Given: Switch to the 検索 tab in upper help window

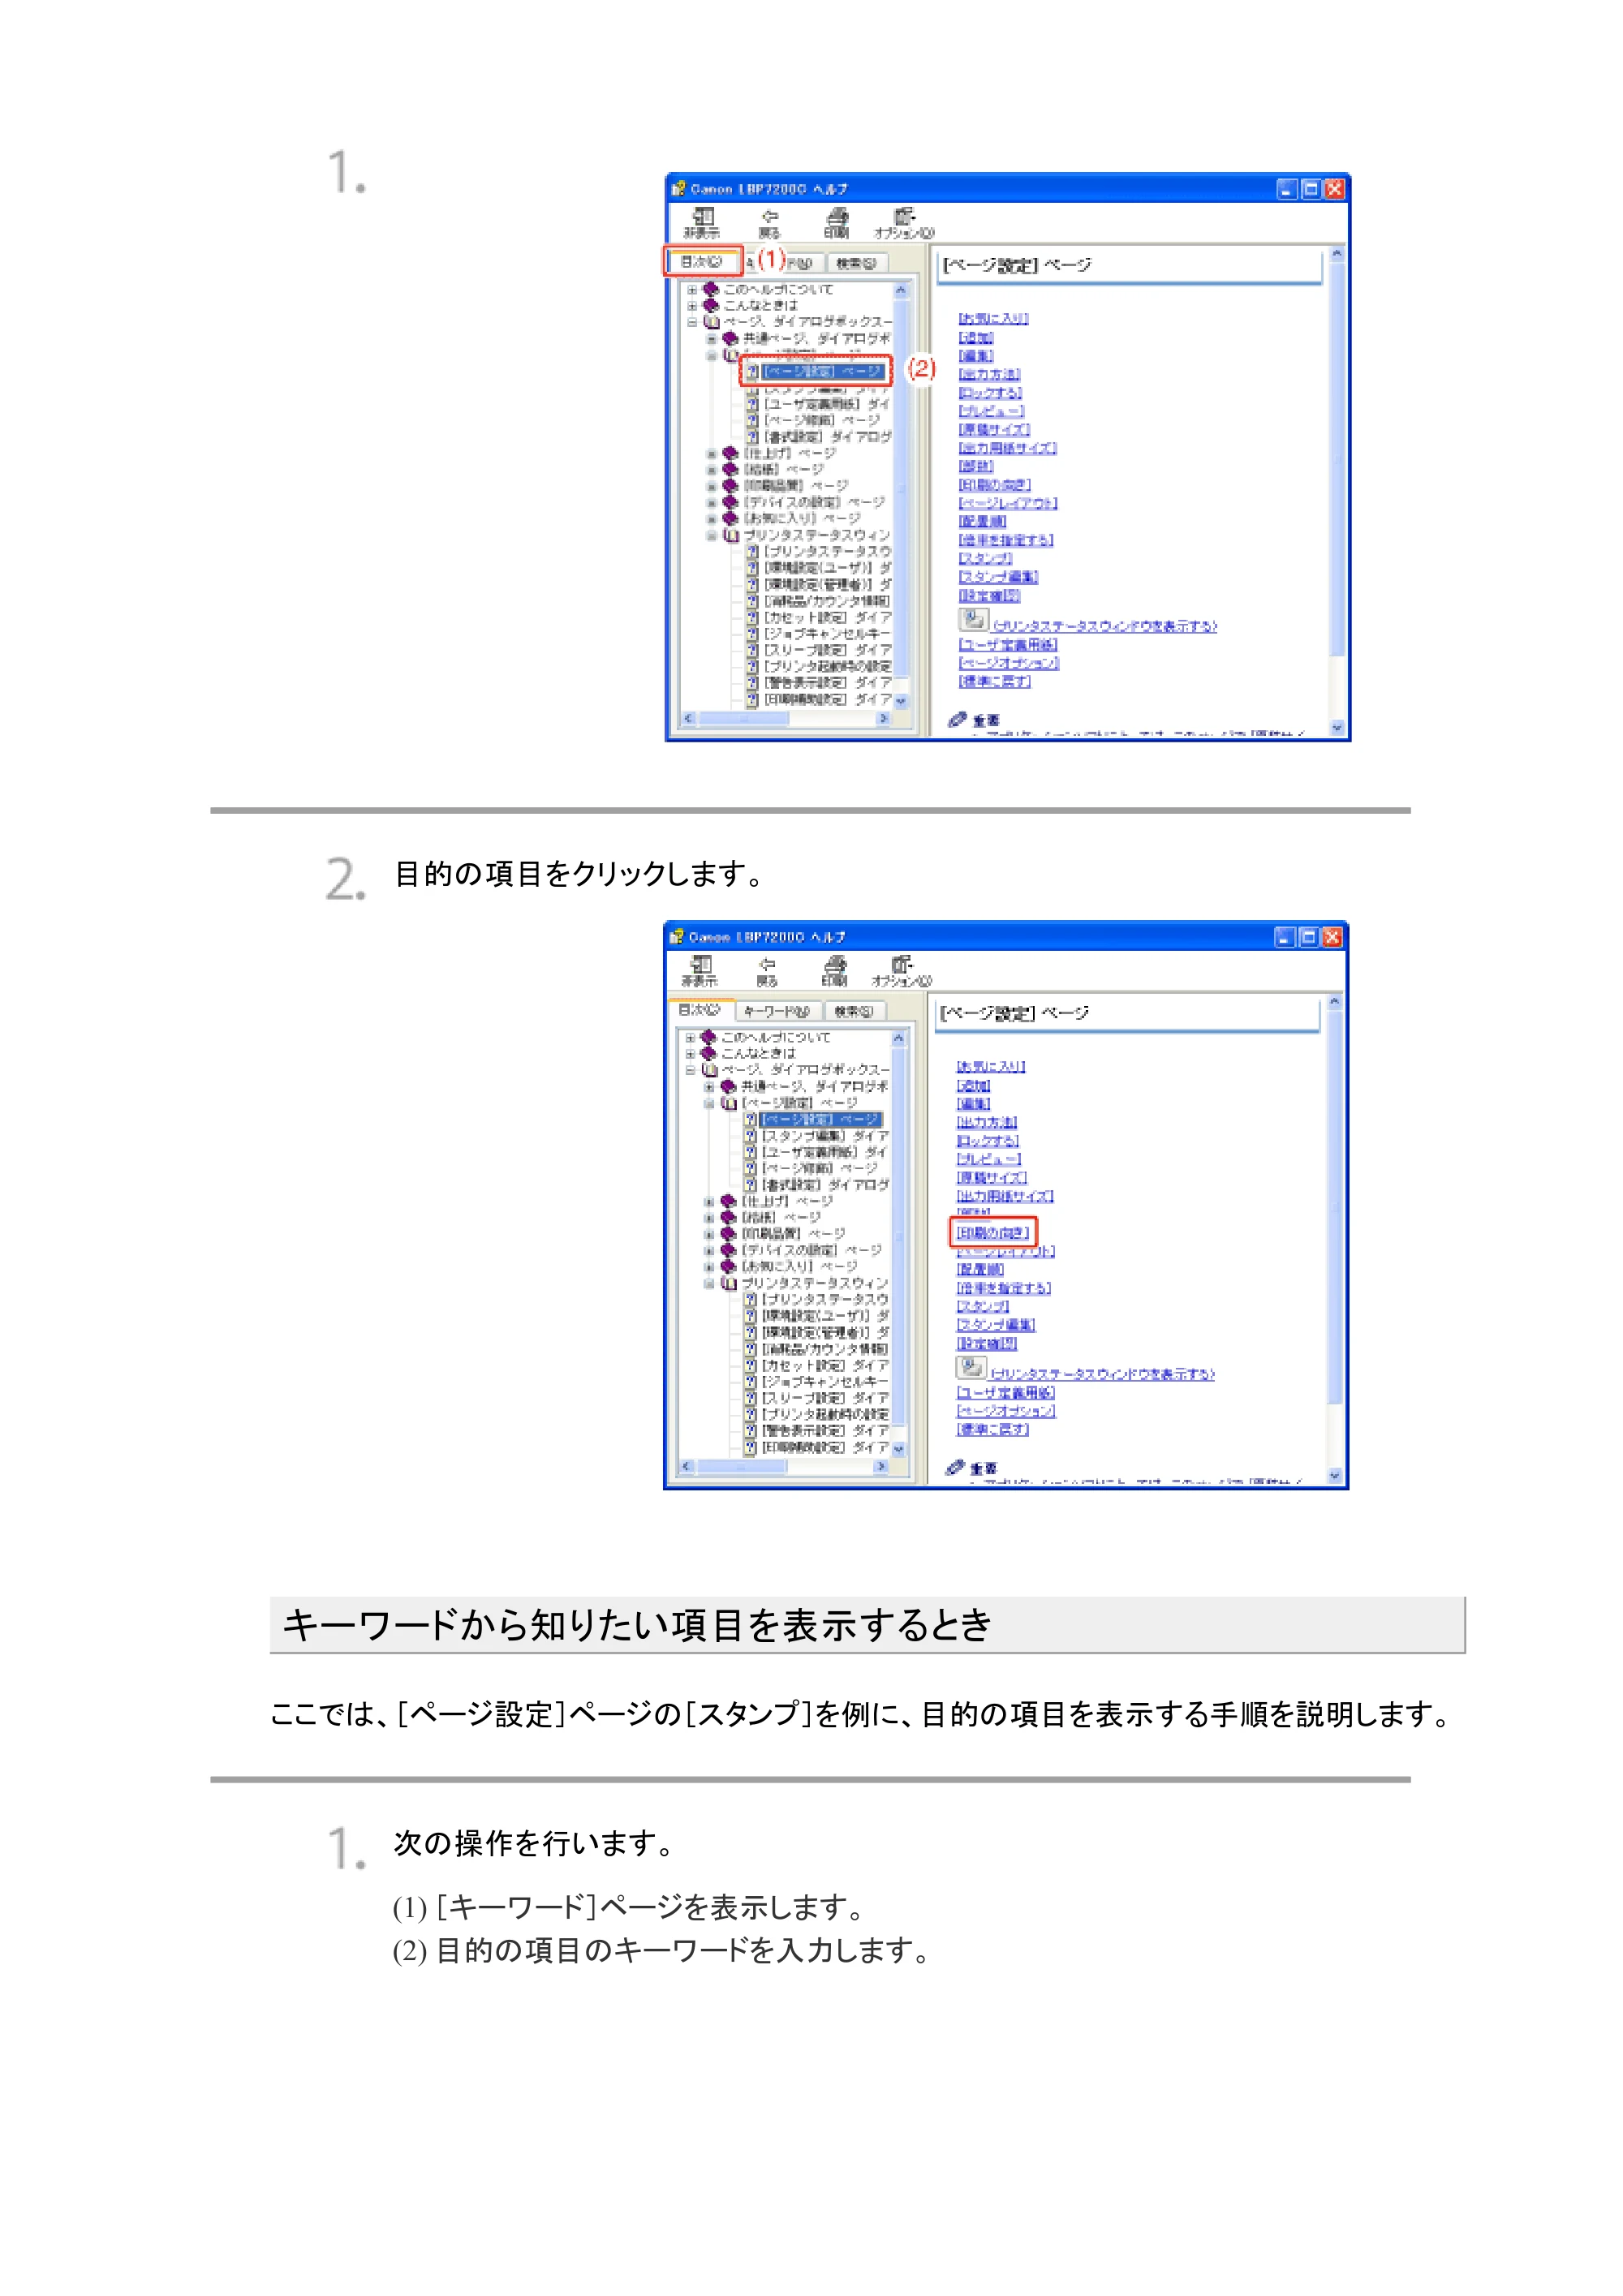Looking at the screenshot, I should click(x=856, y=263).
